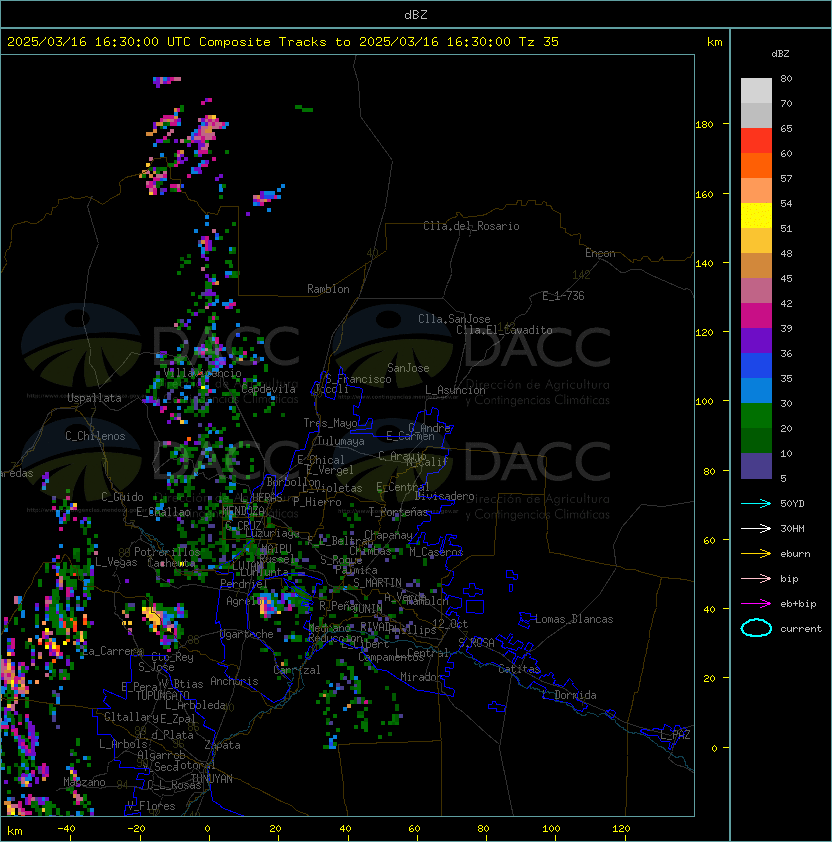Image resolution: width=832 pixels, height=842 pixels.
Task: Click the dBZ title at top center
Action: coord(416,15)
